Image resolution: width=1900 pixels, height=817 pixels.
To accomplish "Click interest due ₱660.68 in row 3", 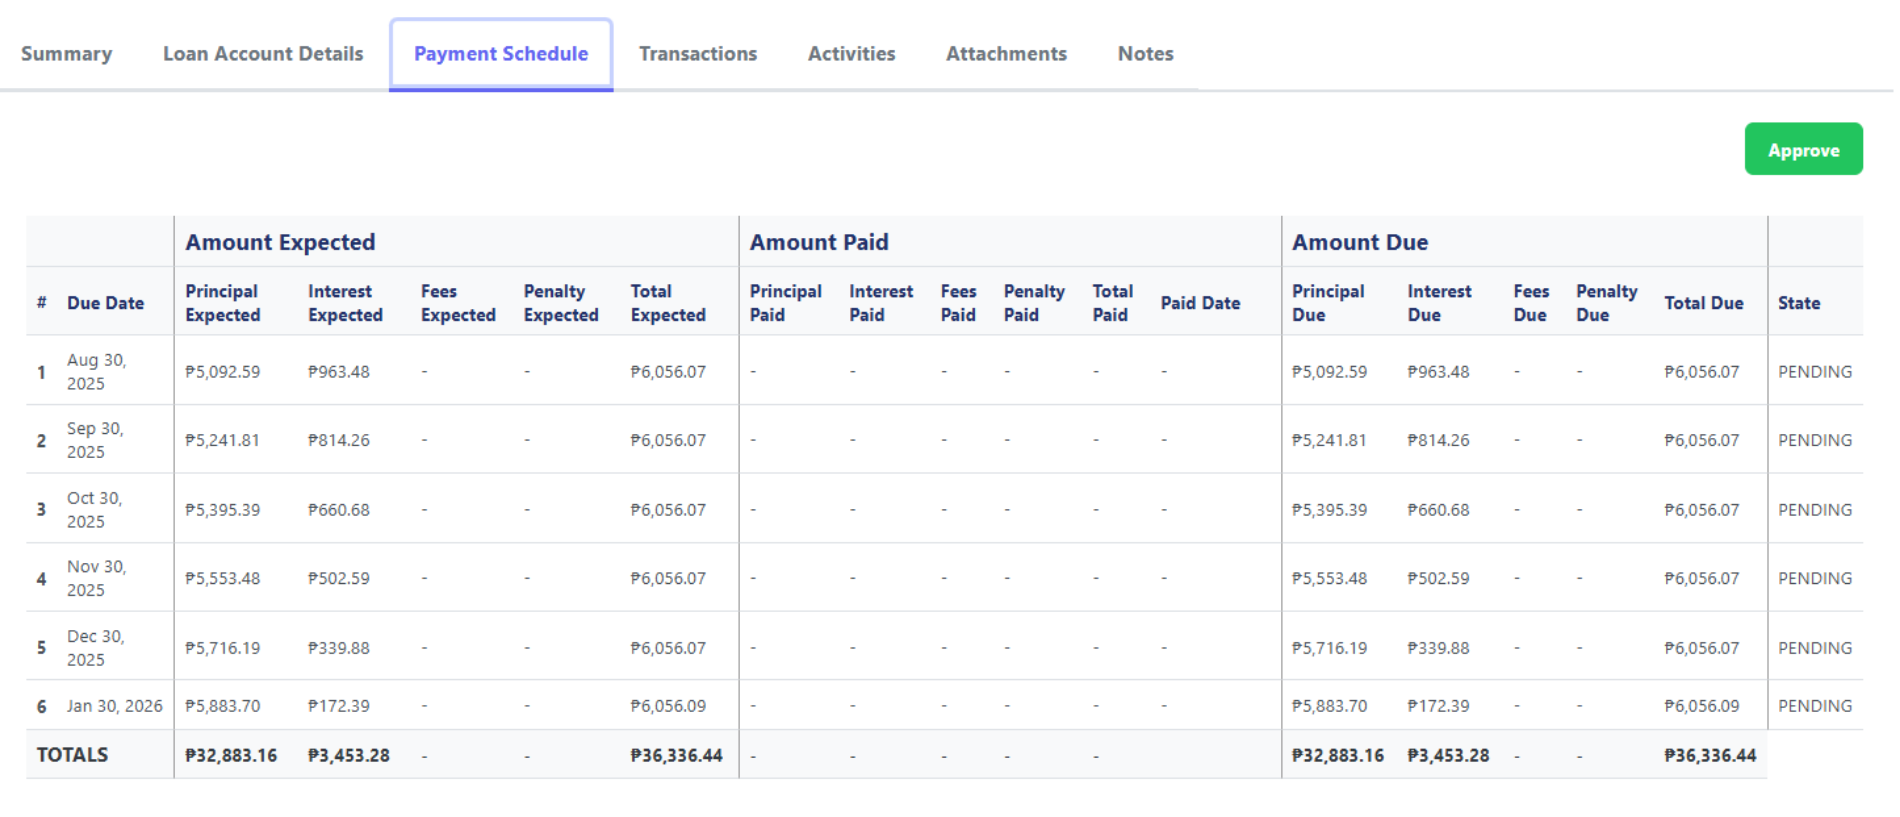I will tap(1438, 509).
